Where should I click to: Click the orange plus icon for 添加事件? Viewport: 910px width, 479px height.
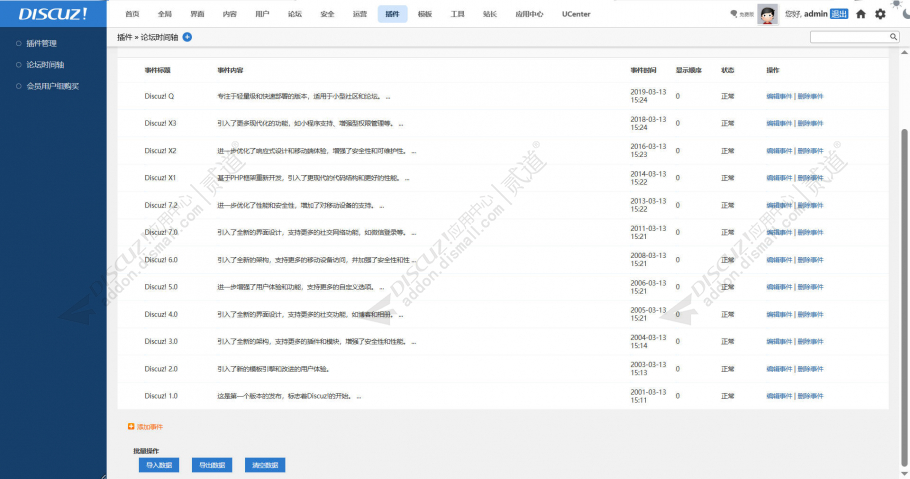point(131,427)
